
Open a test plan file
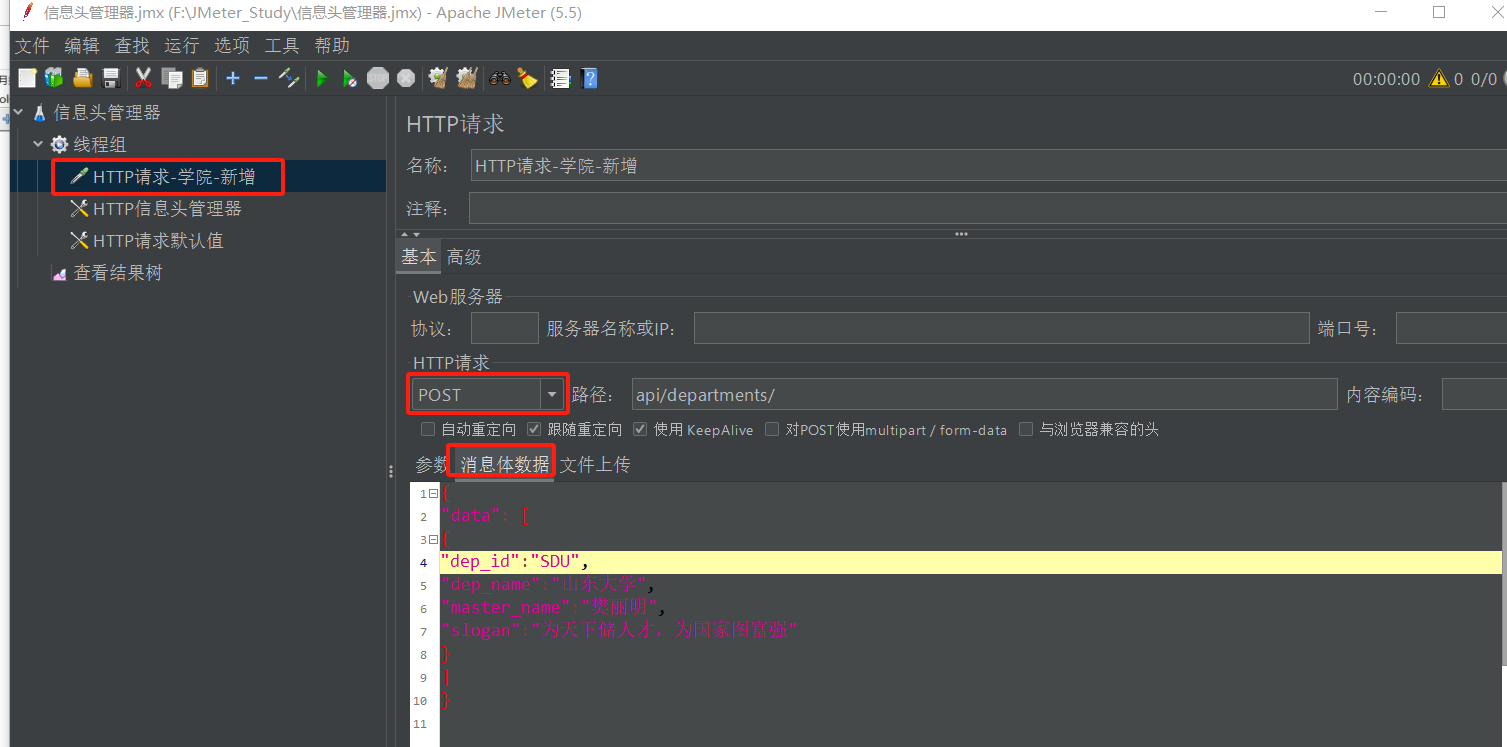[83, 78]
